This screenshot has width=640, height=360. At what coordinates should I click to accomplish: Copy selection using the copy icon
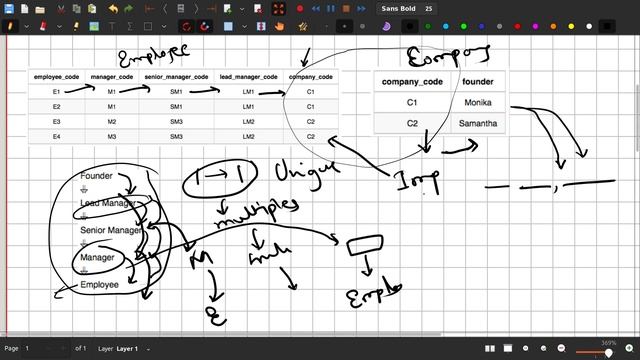[x=76, y=9]
